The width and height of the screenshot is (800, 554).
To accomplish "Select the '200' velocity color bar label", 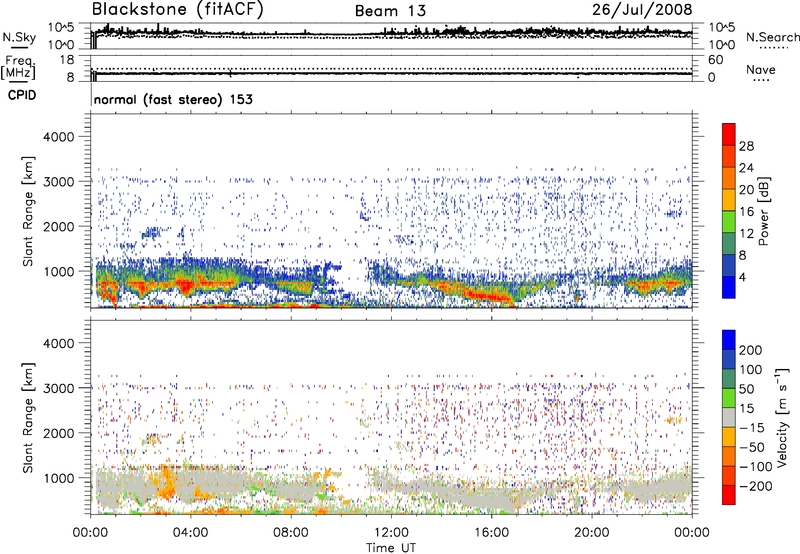I will (x=751, y=350).
